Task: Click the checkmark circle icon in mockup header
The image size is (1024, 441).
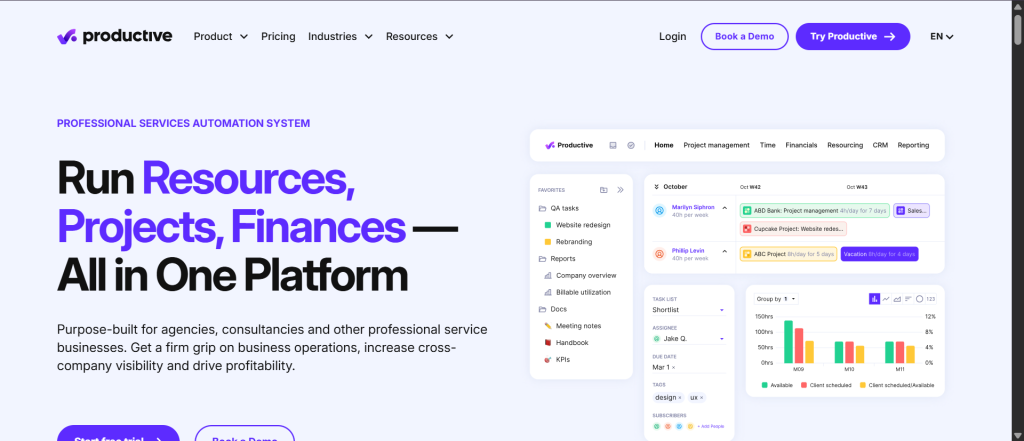Action: (631, 145)
